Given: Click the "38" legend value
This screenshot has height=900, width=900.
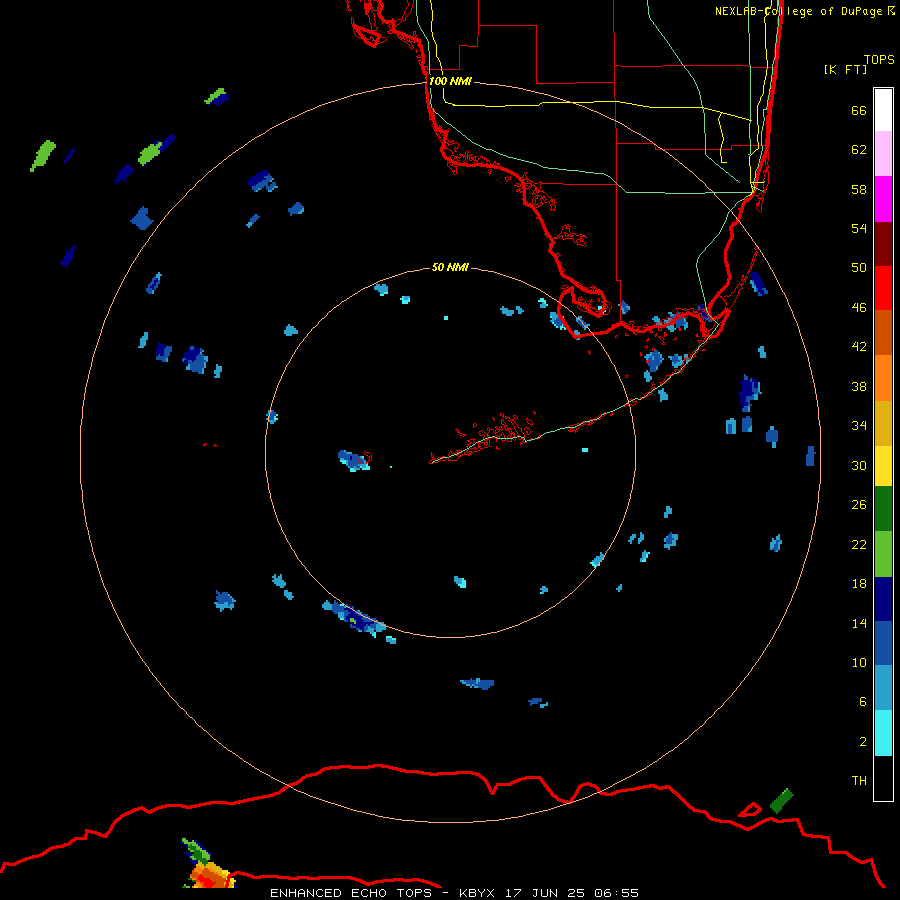Looking at the screenshot, I should point(859,386).
